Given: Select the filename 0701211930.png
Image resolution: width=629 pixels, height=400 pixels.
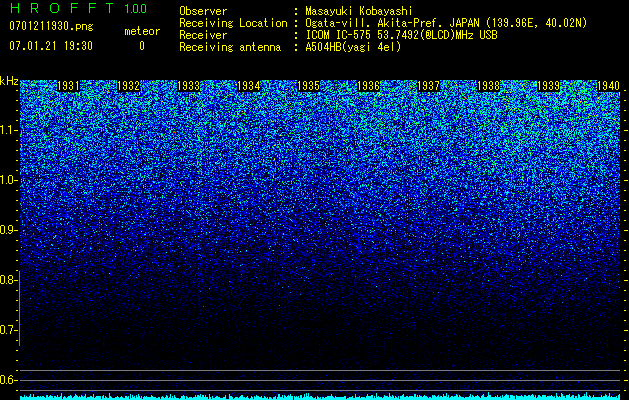Looking at the screenshot, I should tap(51, 26).
